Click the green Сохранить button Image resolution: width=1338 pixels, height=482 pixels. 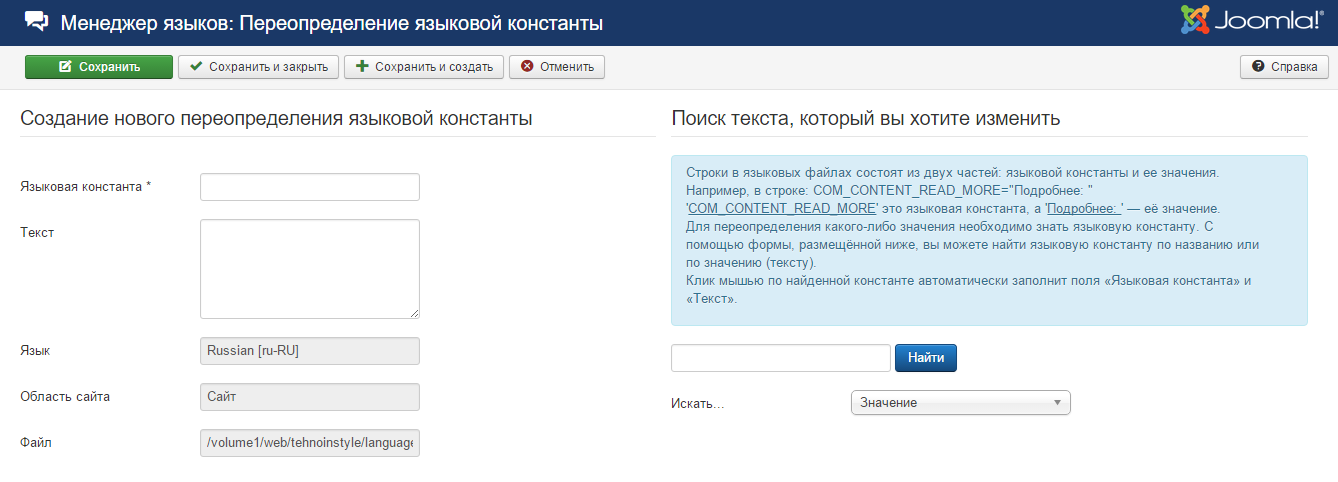98,67
